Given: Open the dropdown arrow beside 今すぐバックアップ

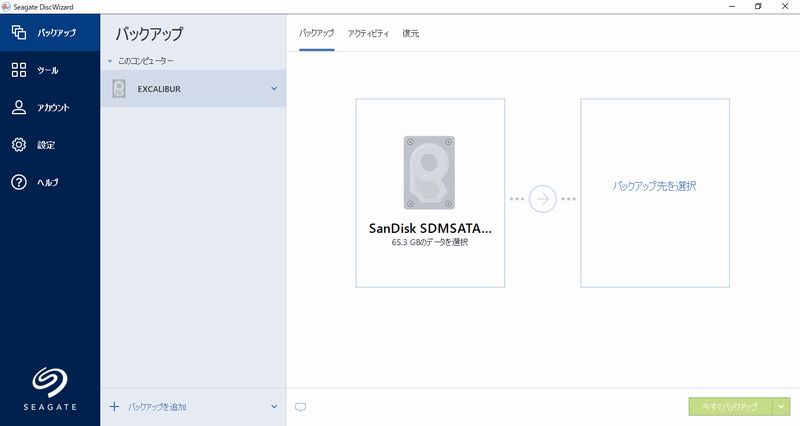Looking at the screenshot, I should pos(781,407).
